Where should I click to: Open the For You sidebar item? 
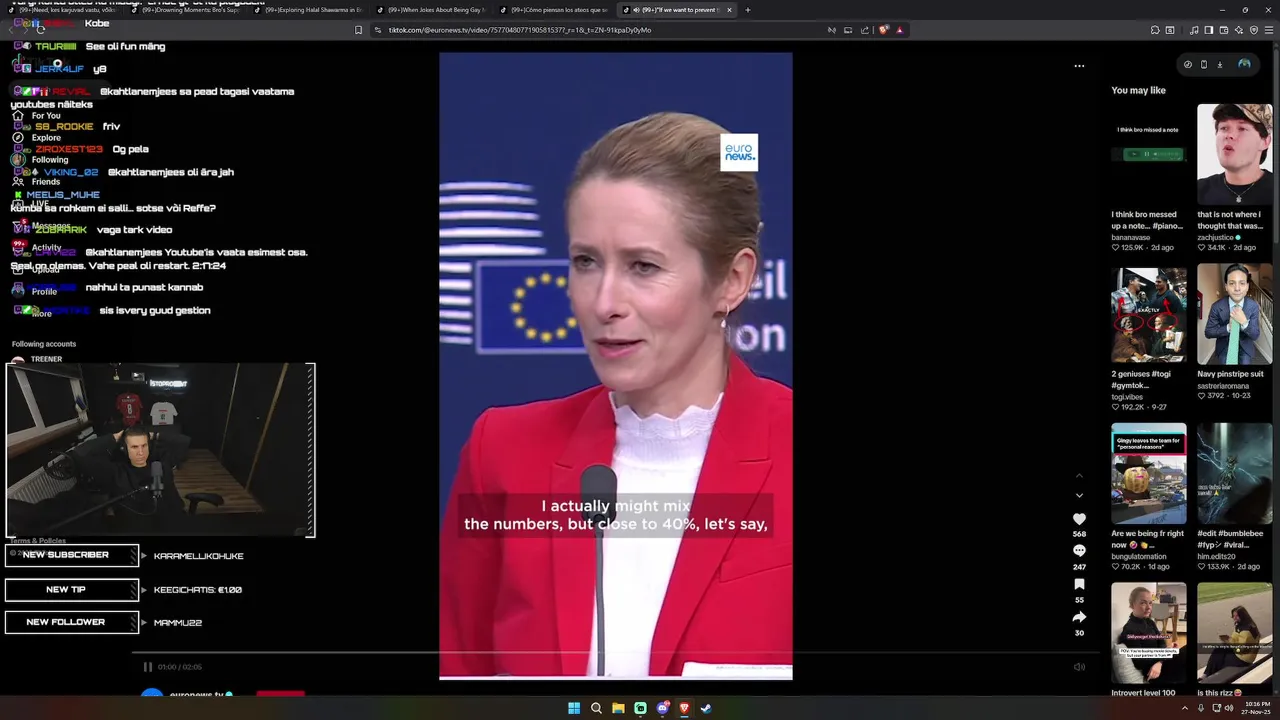pos(36,116)
